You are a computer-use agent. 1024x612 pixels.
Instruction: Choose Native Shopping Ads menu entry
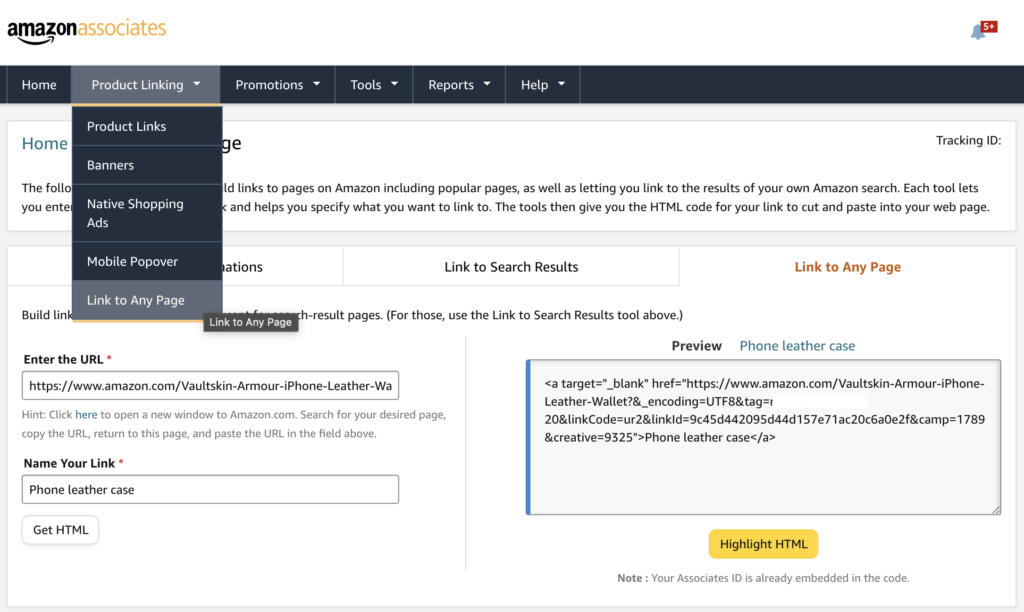pyautogui.click(x=147, y=213)
